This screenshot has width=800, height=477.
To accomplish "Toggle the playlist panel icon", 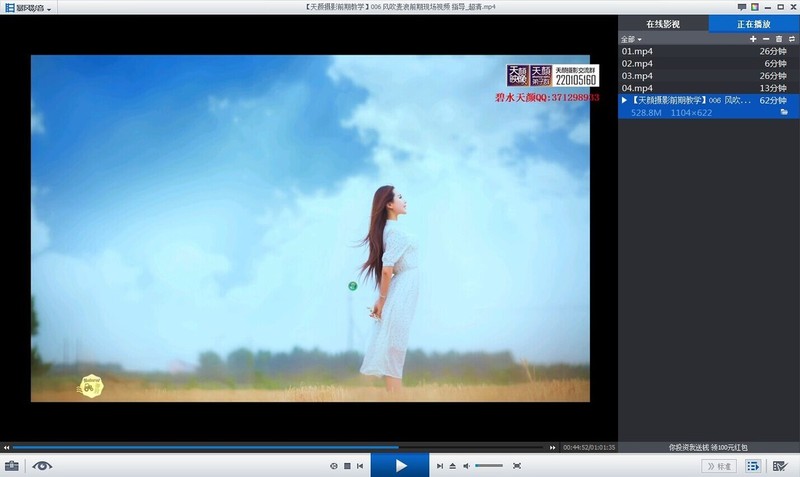I will pyautogui.click(x=753, y=466).
